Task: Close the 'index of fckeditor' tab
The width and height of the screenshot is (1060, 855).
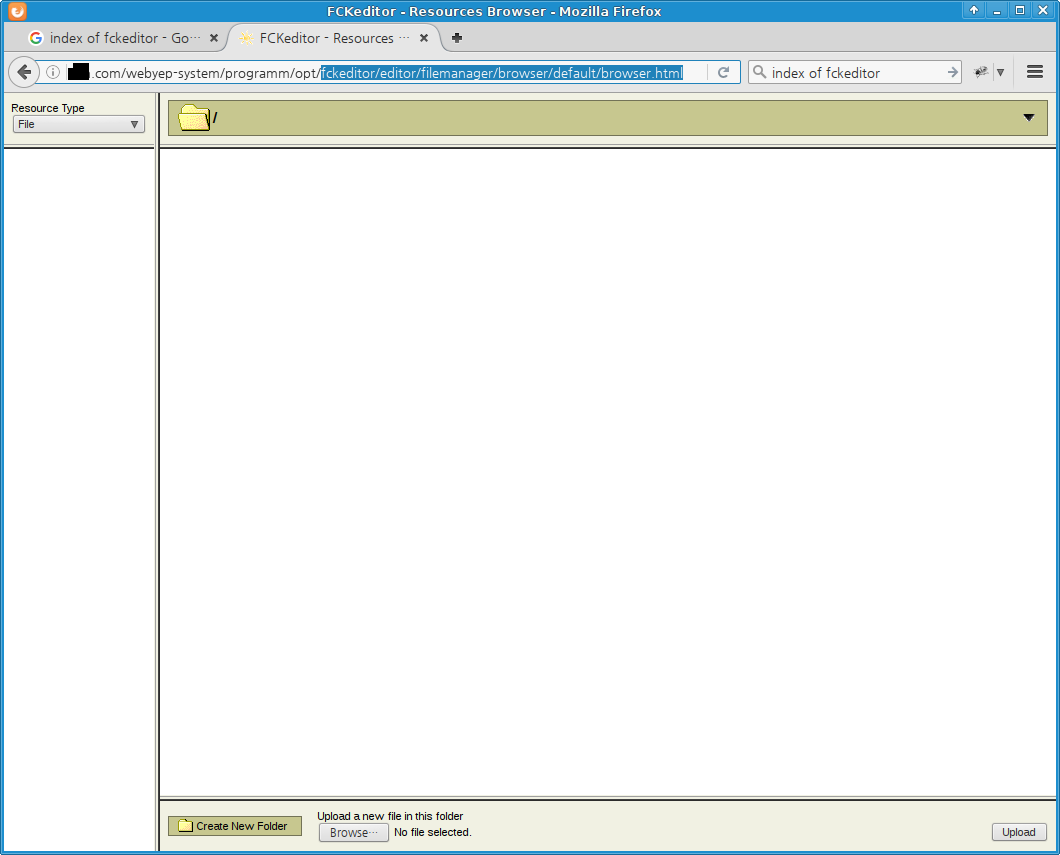Action: 214,38
